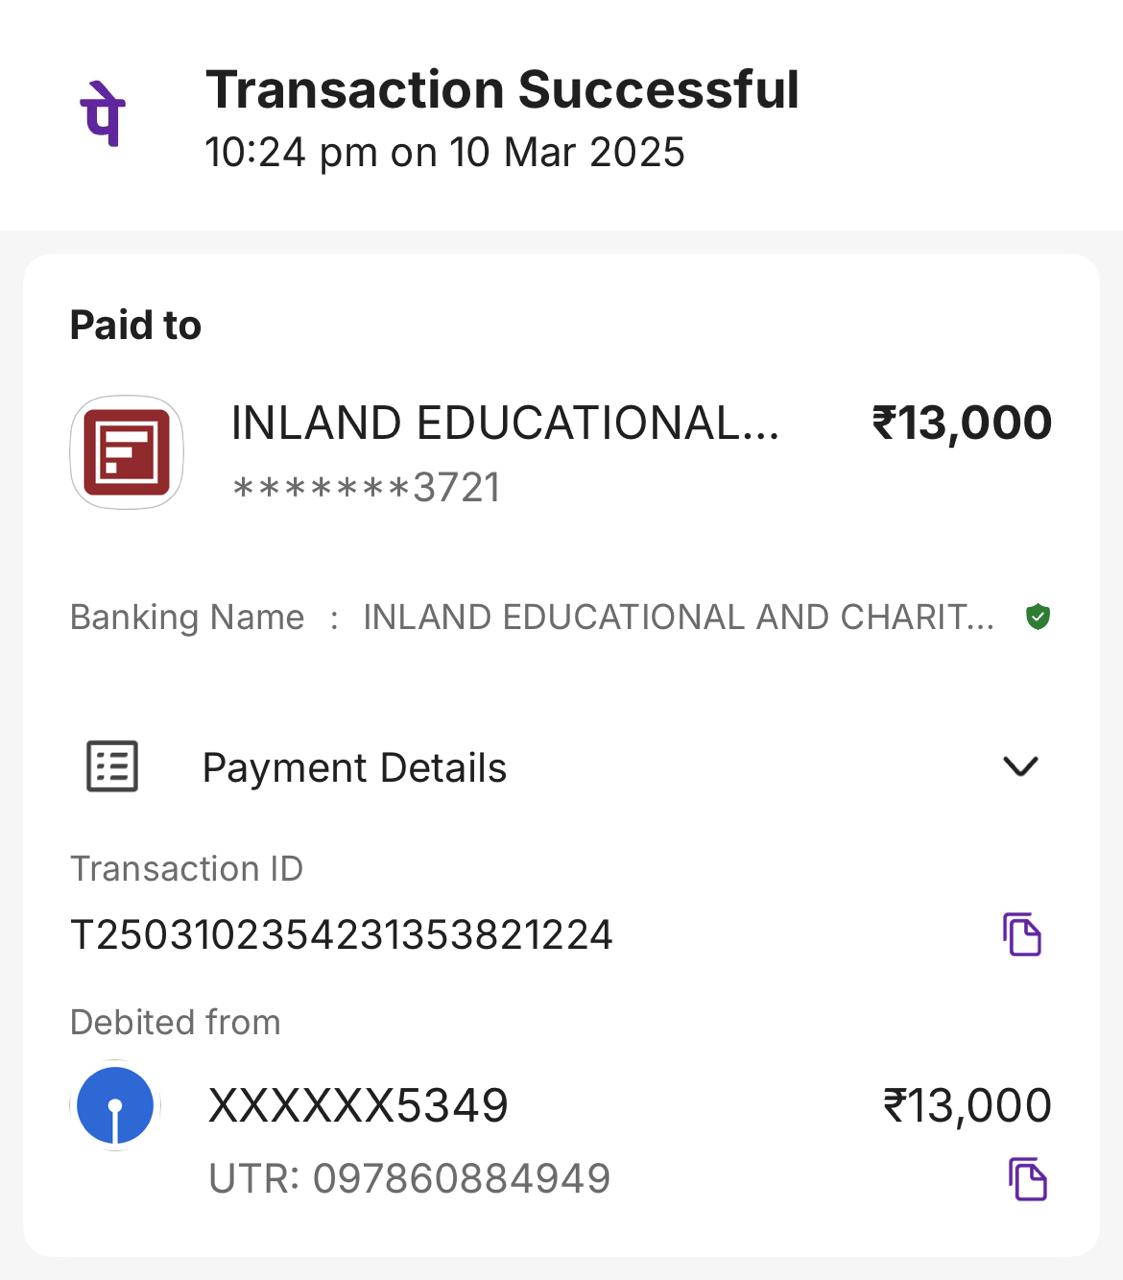1123x1280 pixels.
Task: Tap the SBI bank logo
Action: tap(116, 1106)
